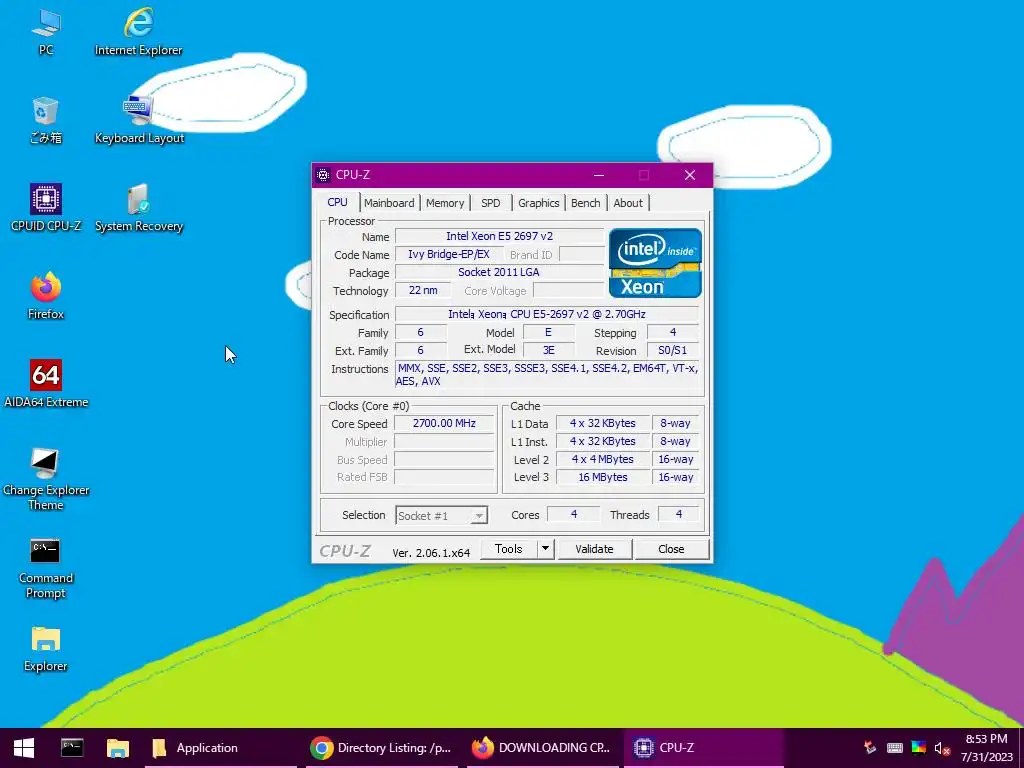Open the clock showing 8:53 PM
The image size is (1024, 768).
pos(987,748)
